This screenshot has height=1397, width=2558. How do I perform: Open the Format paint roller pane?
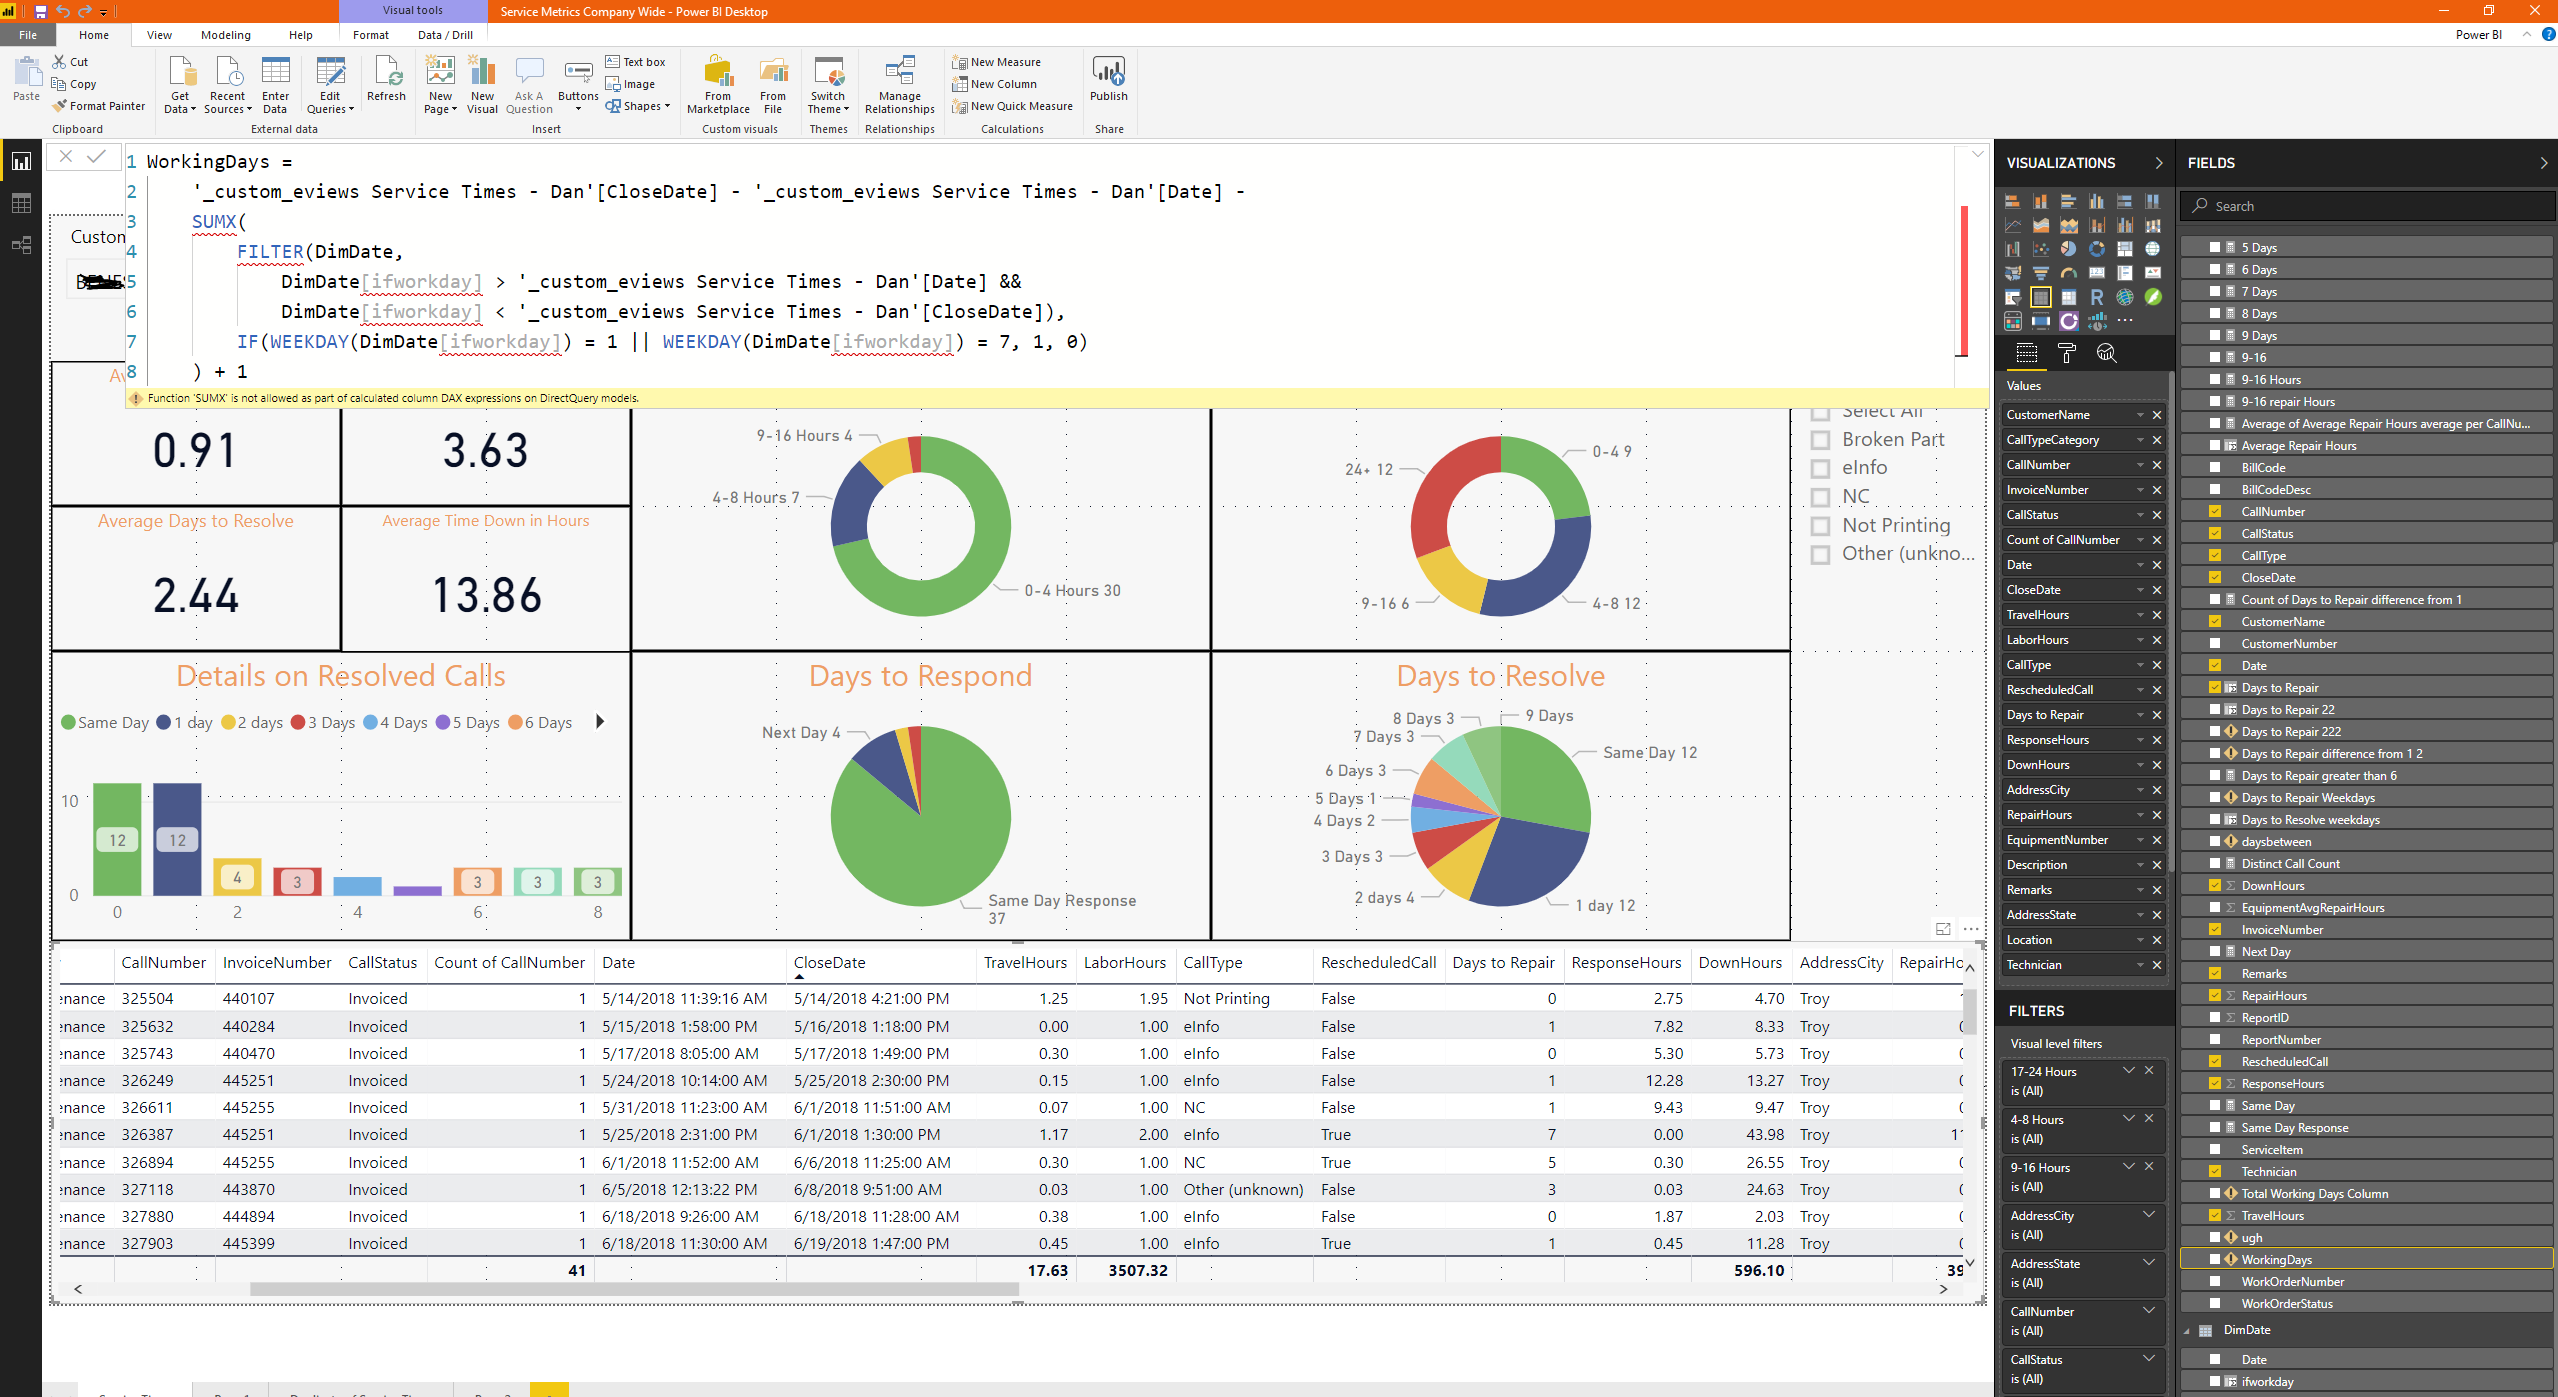click(x=2066, y=352)
